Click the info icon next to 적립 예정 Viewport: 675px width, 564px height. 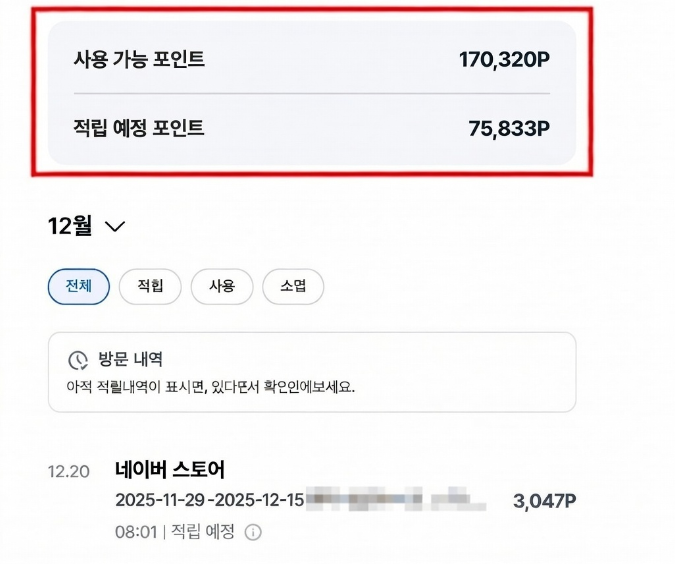point(253,532)
